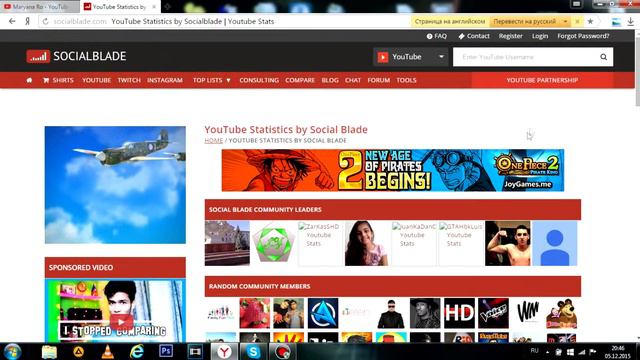Open the Masha and Bear member thumbnail
Viewport: 640px width, 360px height.
(562, 313)
